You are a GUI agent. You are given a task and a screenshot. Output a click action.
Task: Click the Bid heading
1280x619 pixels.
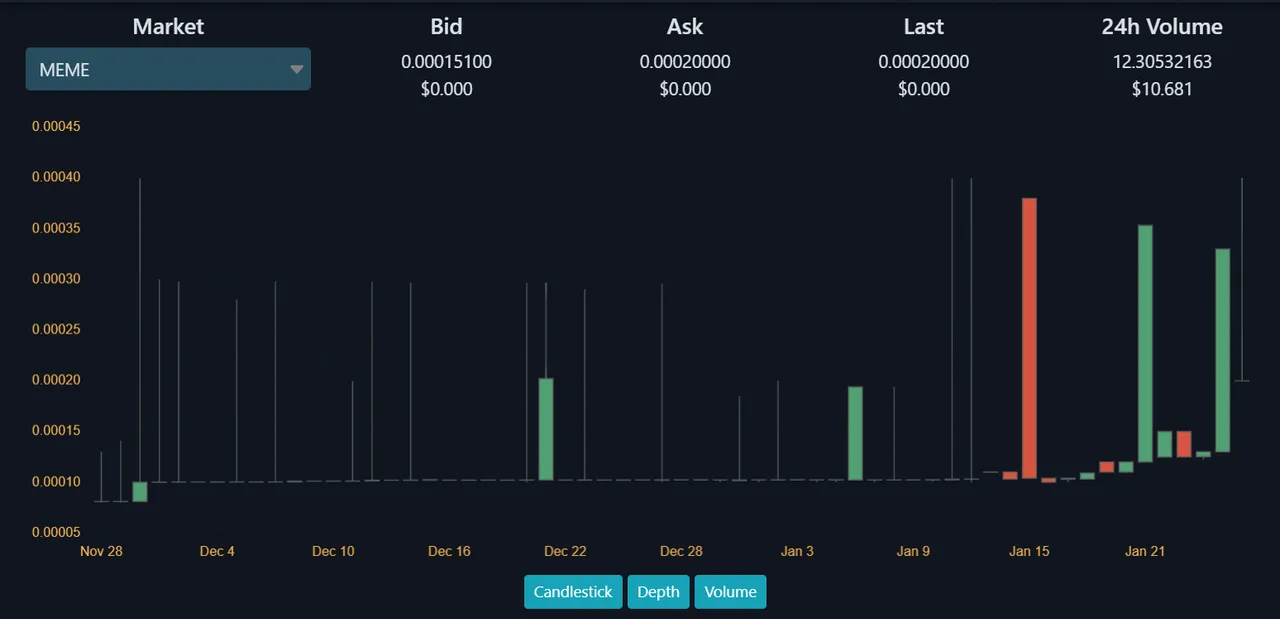coord(446,27)
